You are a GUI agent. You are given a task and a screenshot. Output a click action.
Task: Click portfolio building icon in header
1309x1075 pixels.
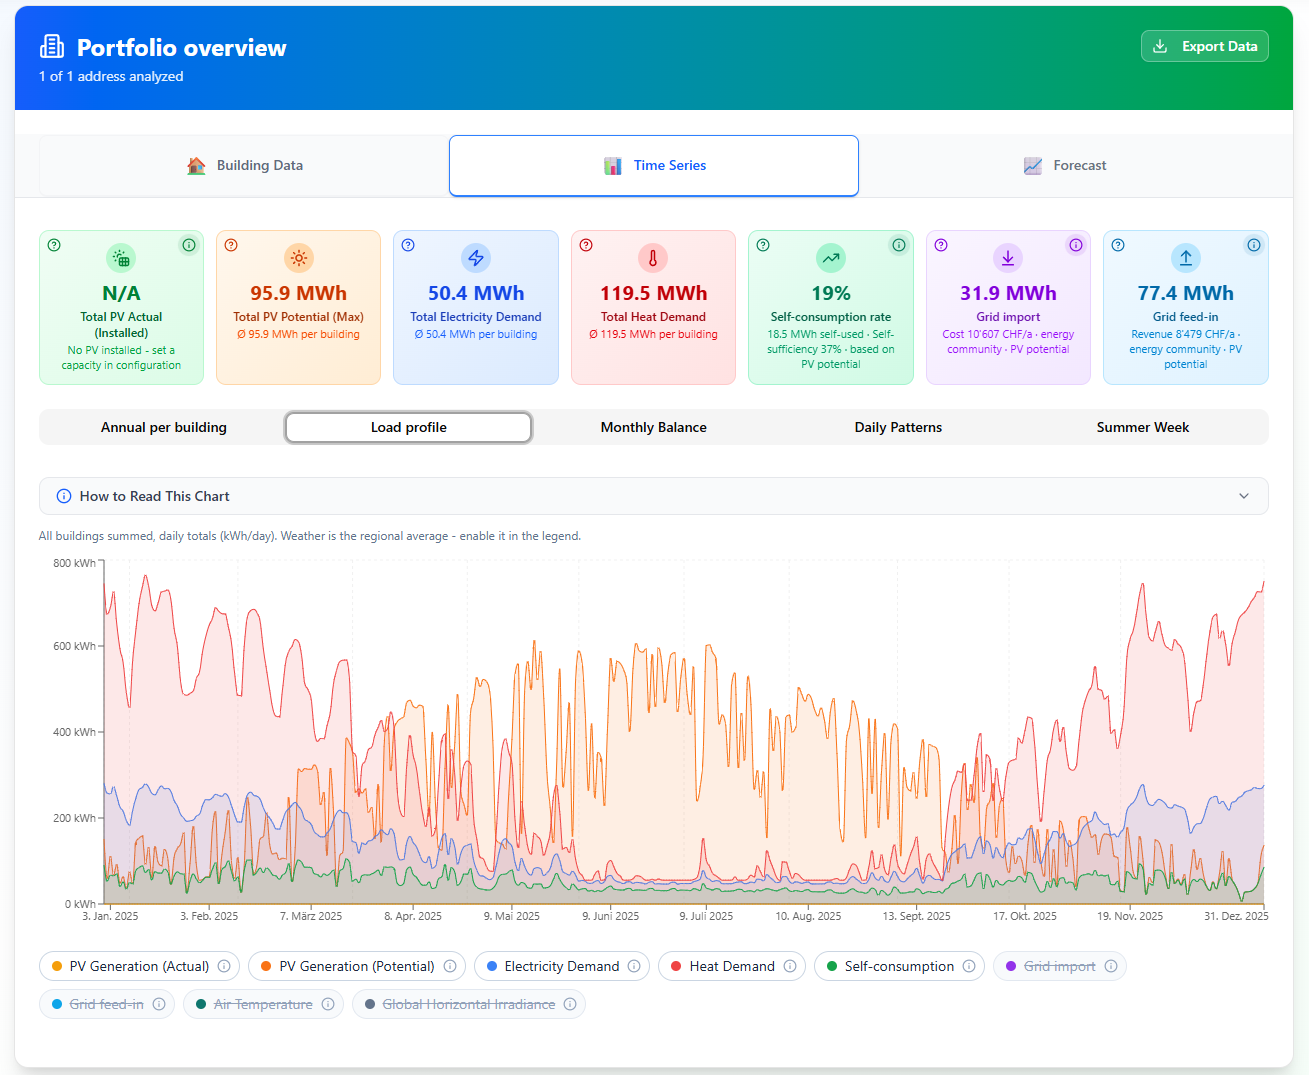coord(52,47)
